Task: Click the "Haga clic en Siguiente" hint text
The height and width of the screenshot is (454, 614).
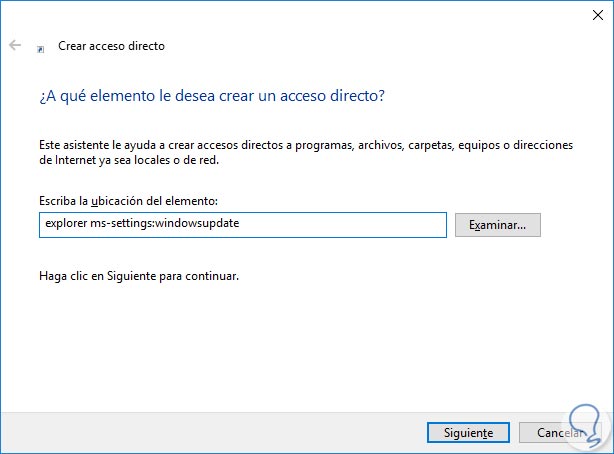Action: pos(140,274)
